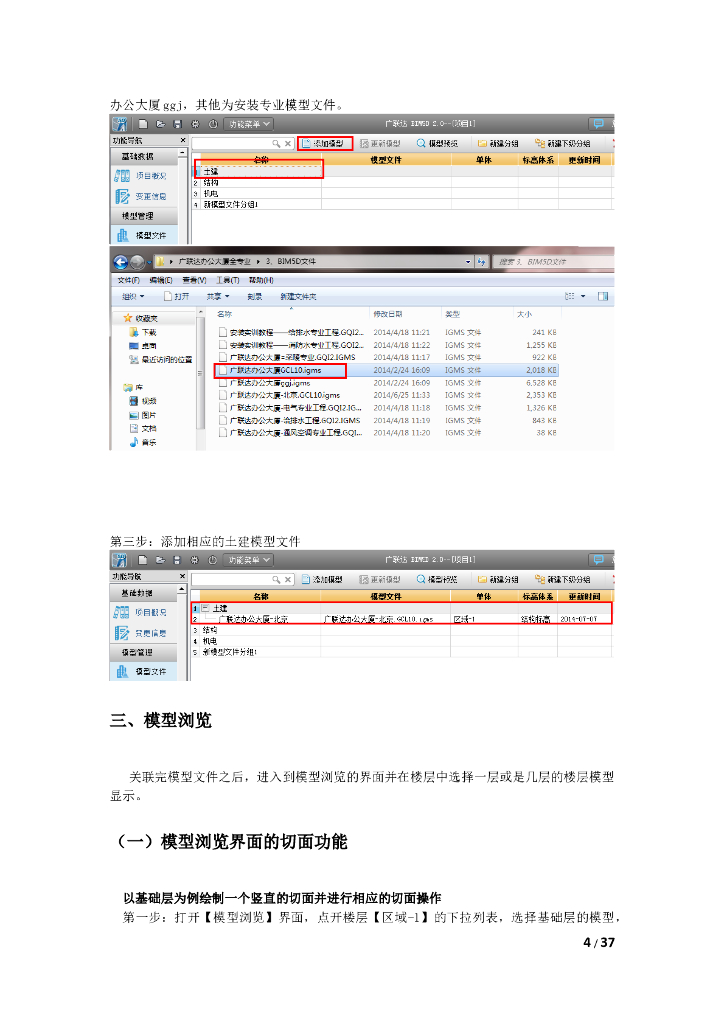This screenshot has height=1024, width=724.
Task: Click the new-file icon in upper BIM5D title bar
Action: (x=143, y=124)
